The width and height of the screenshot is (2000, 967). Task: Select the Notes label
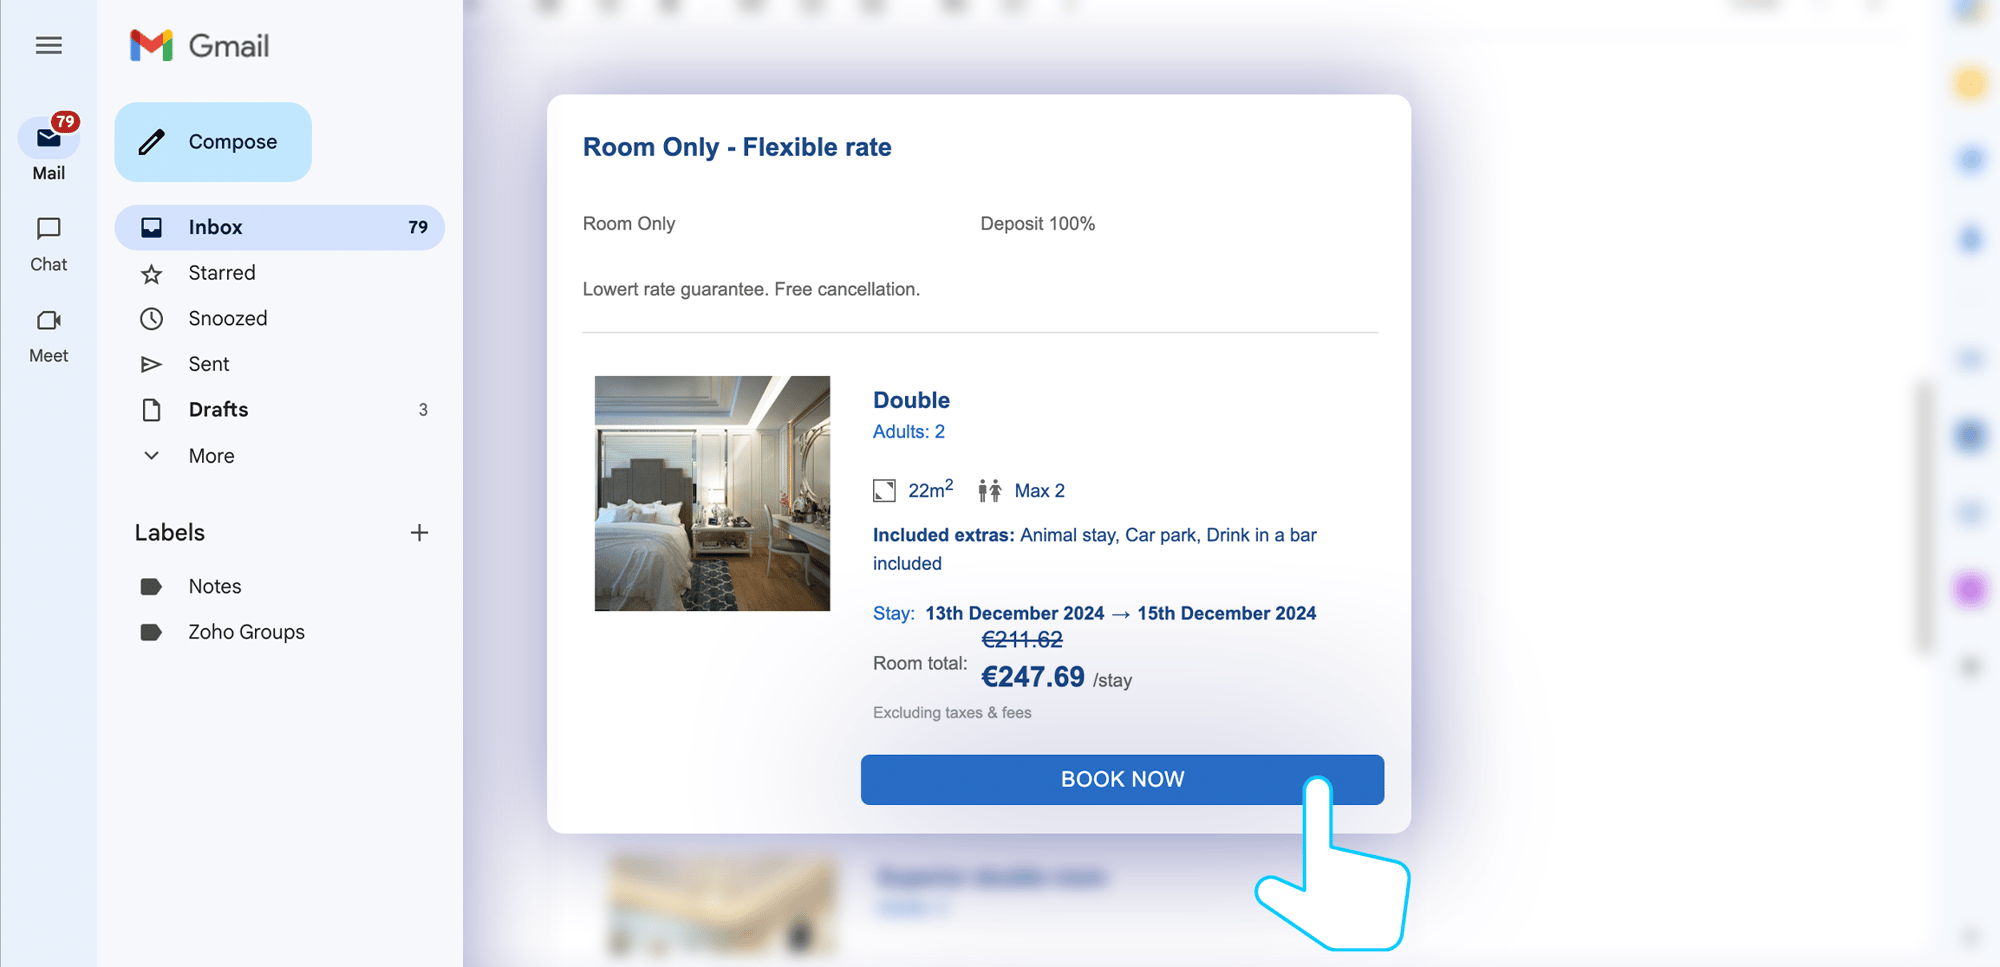214,587
